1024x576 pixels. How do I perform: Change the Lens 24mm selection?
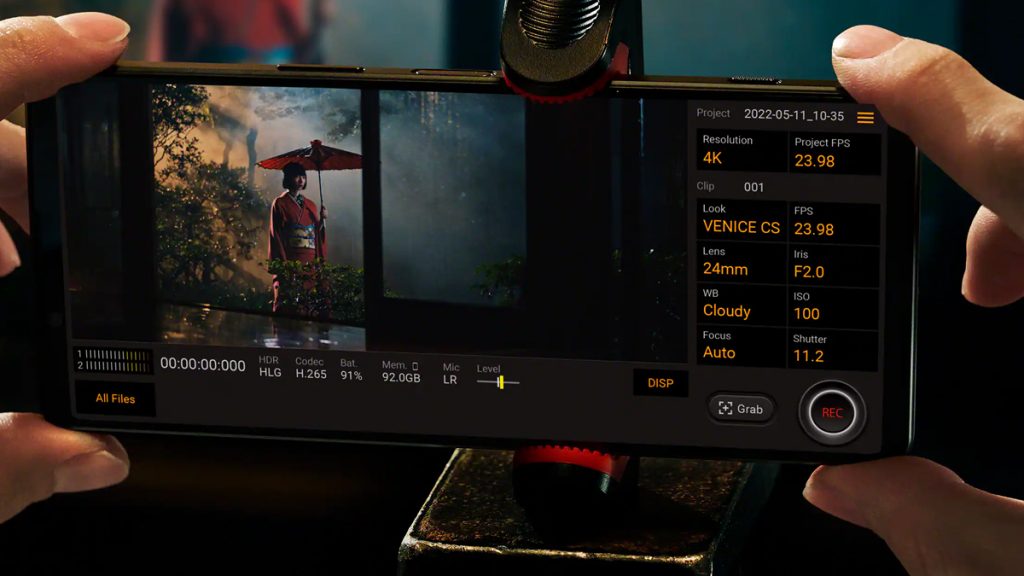click(x=741, y=261)
